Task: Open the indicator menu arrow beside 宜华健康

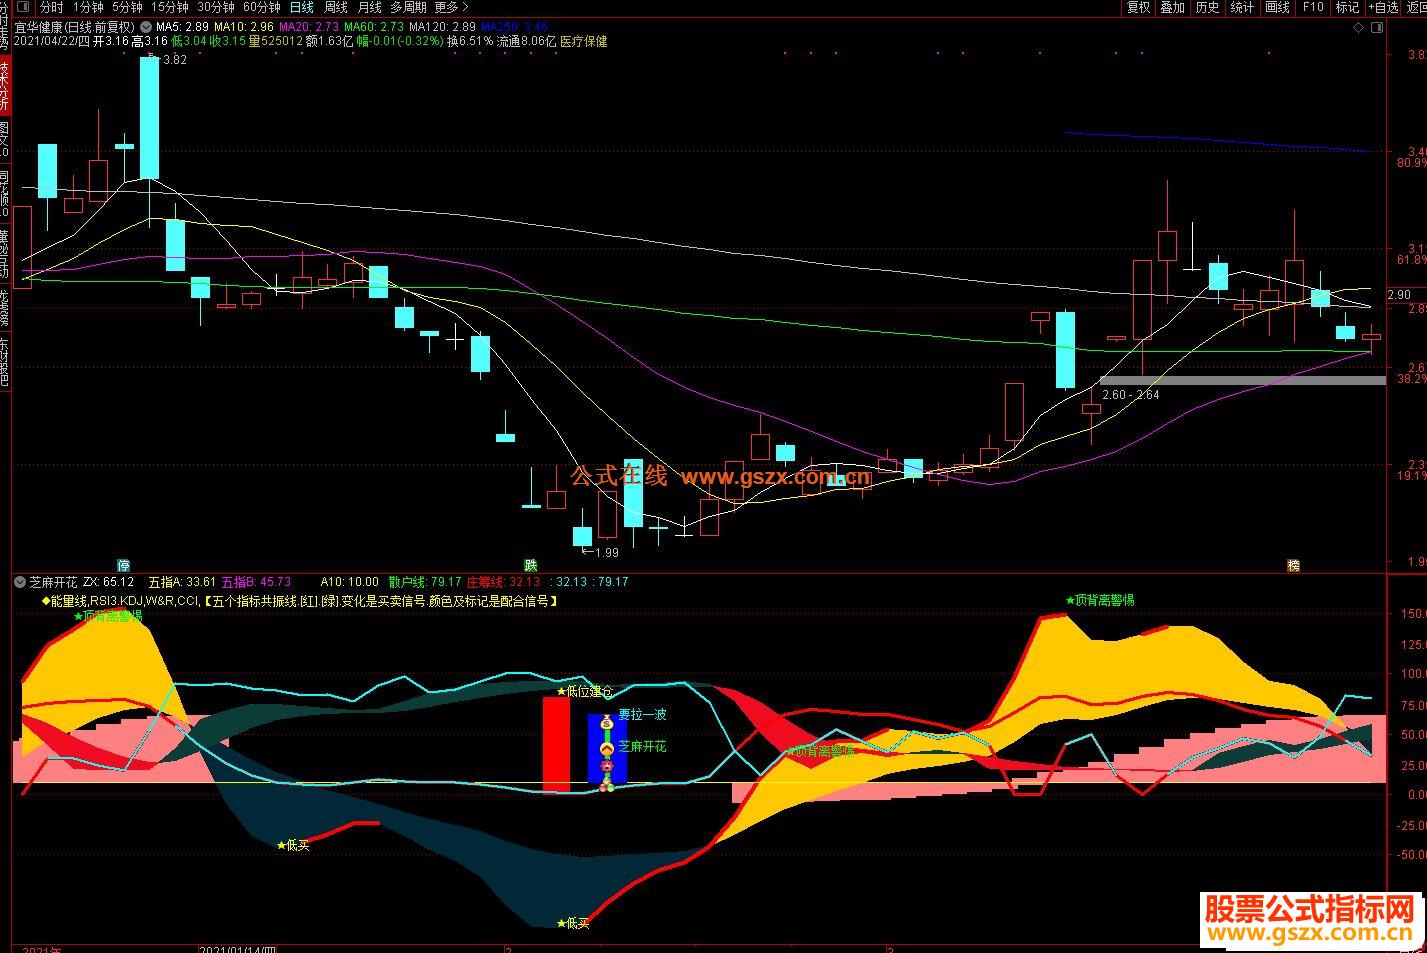Action: point(147,27)
